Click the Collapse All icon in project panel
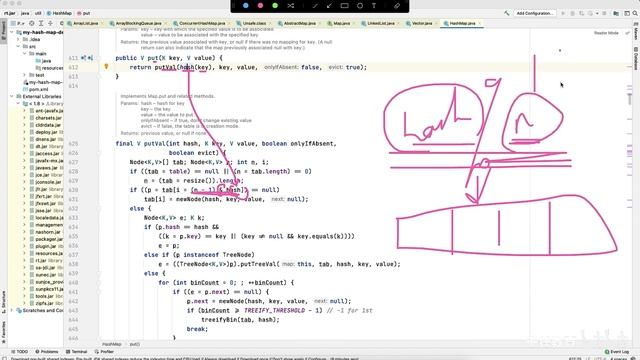Viewport: 640px width, 360px height. point(50,24)
